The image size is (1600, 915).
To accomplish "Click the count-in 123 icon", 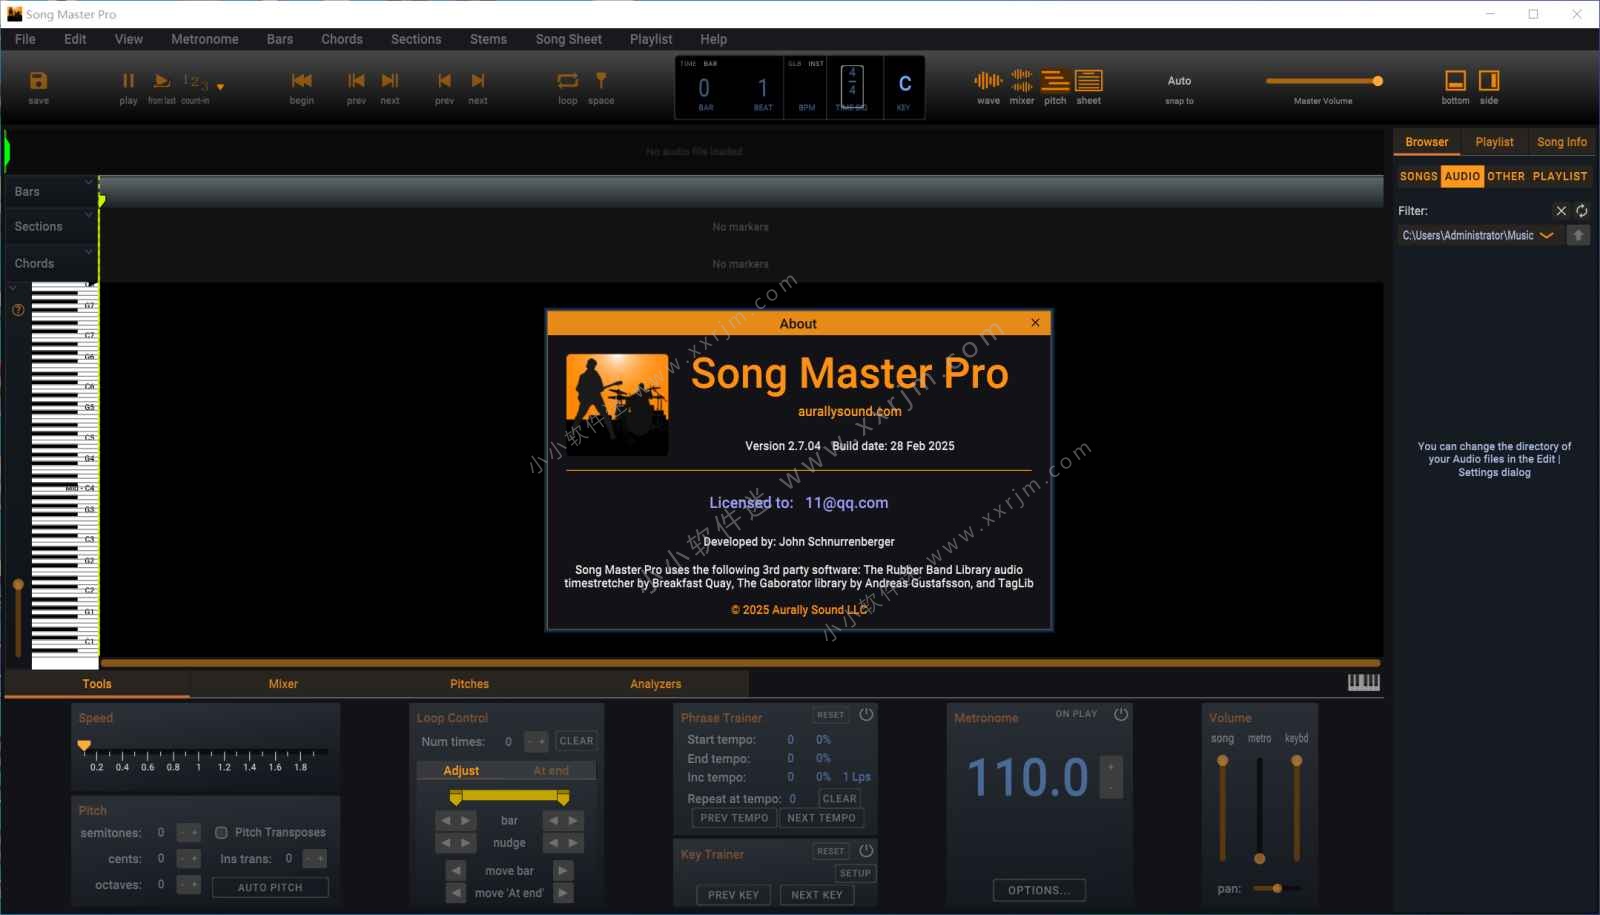I will [x=195, y=81].
